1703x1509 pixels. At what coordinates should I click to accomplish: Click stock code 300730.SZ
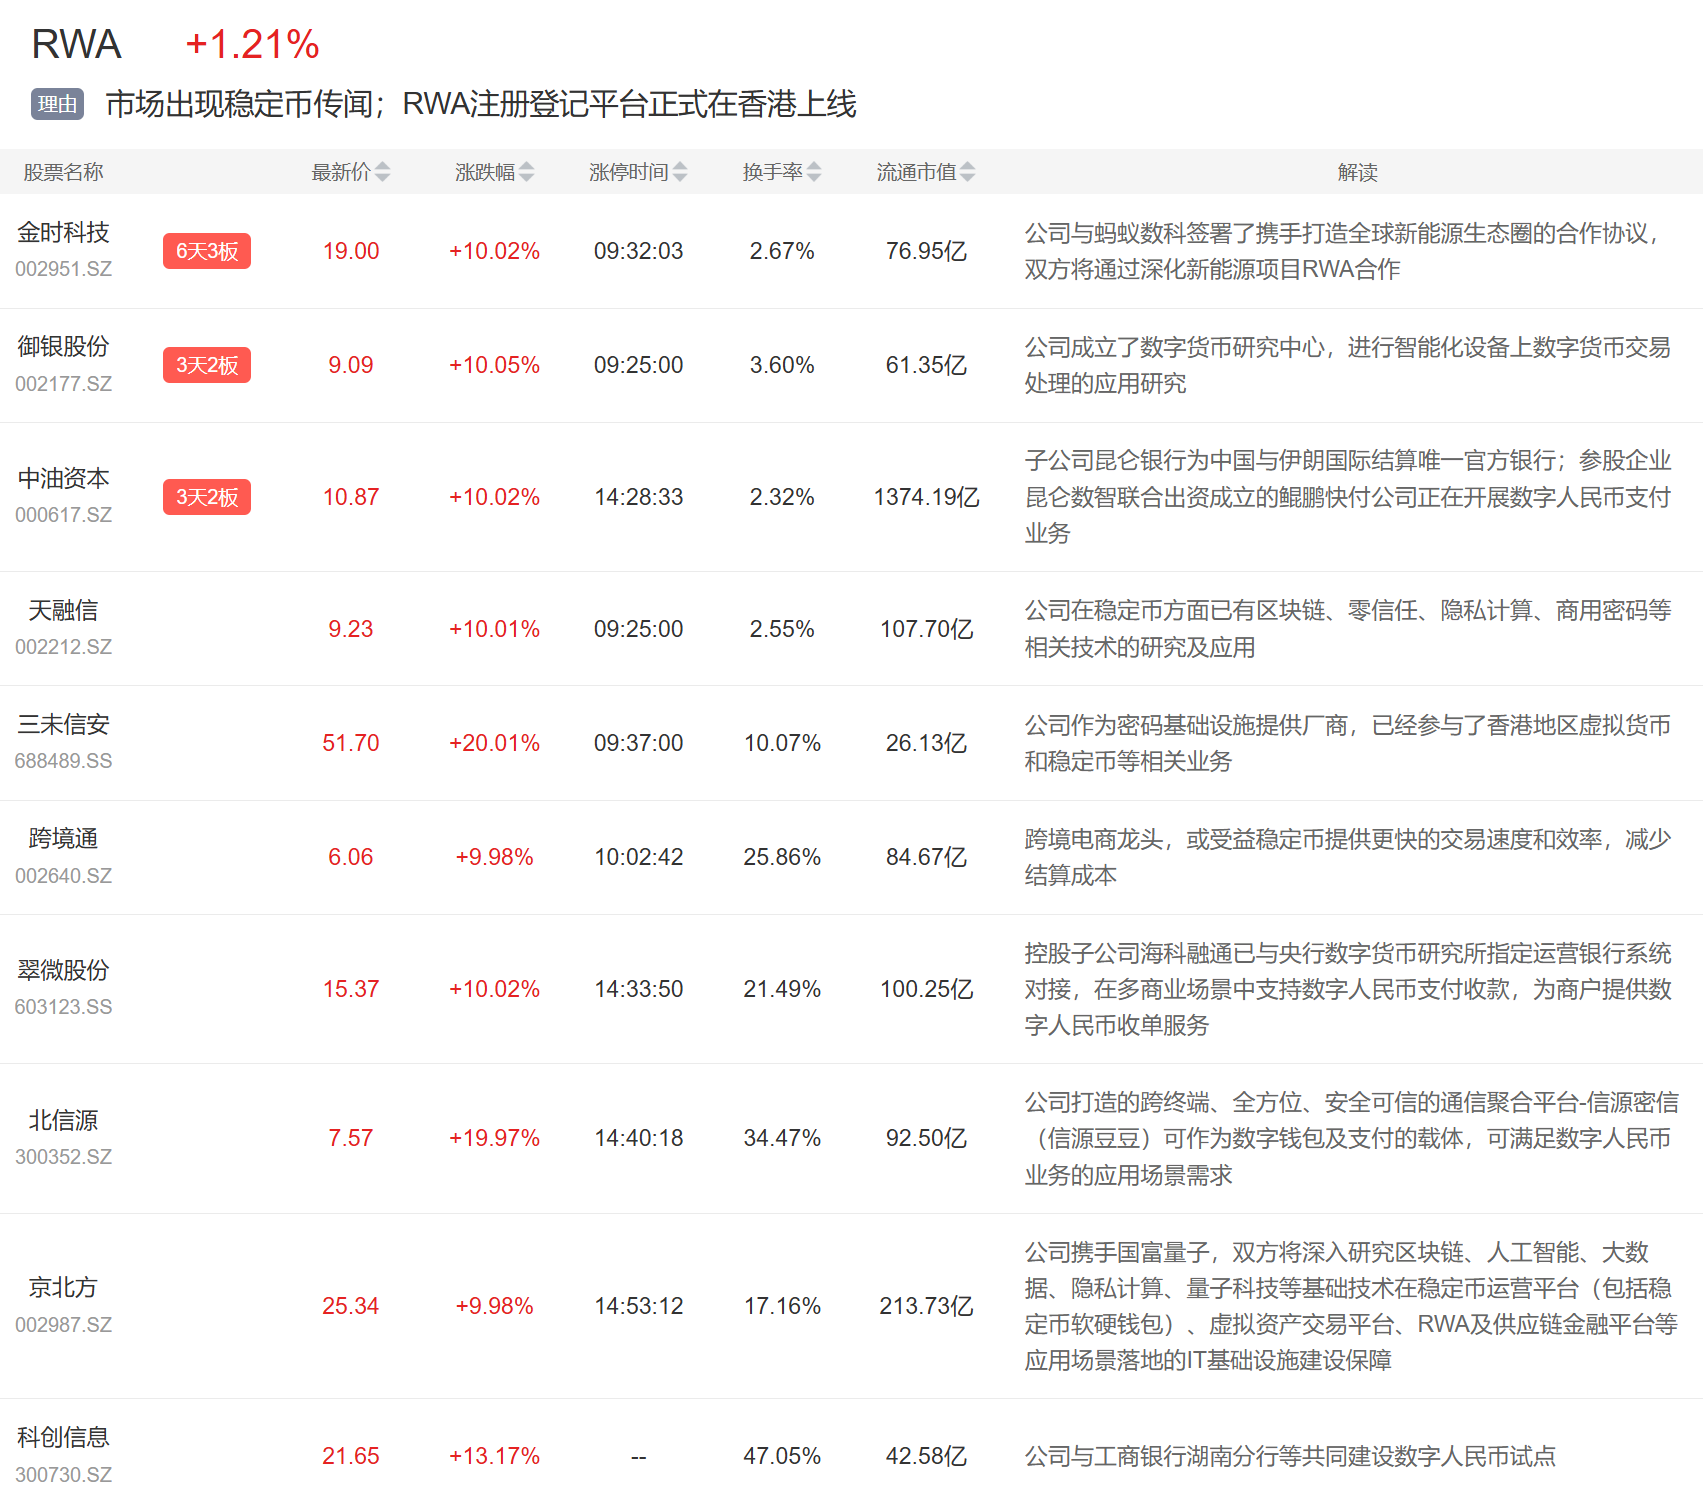click(63, 1475)
